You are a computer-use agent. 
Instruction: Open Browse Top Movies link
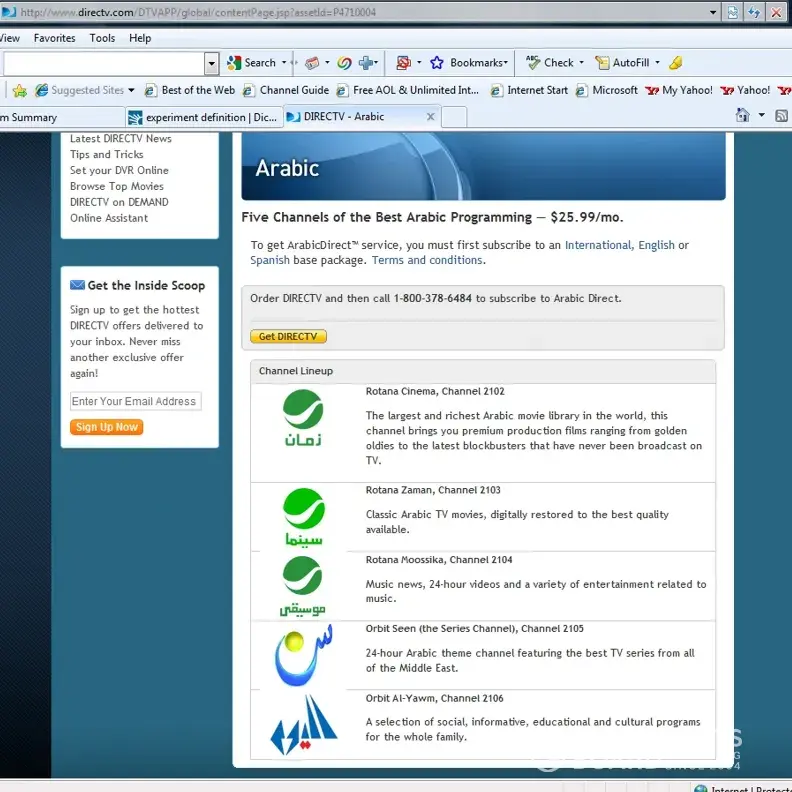(117, 186)
